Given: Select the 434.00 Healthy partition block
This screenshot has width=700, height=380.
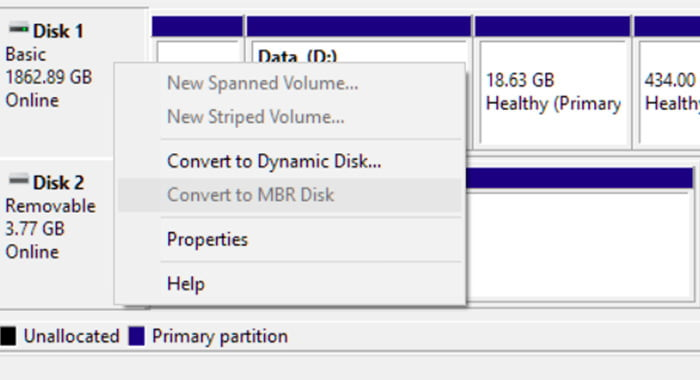Looking at the screenshot, I should pos(667,81).
